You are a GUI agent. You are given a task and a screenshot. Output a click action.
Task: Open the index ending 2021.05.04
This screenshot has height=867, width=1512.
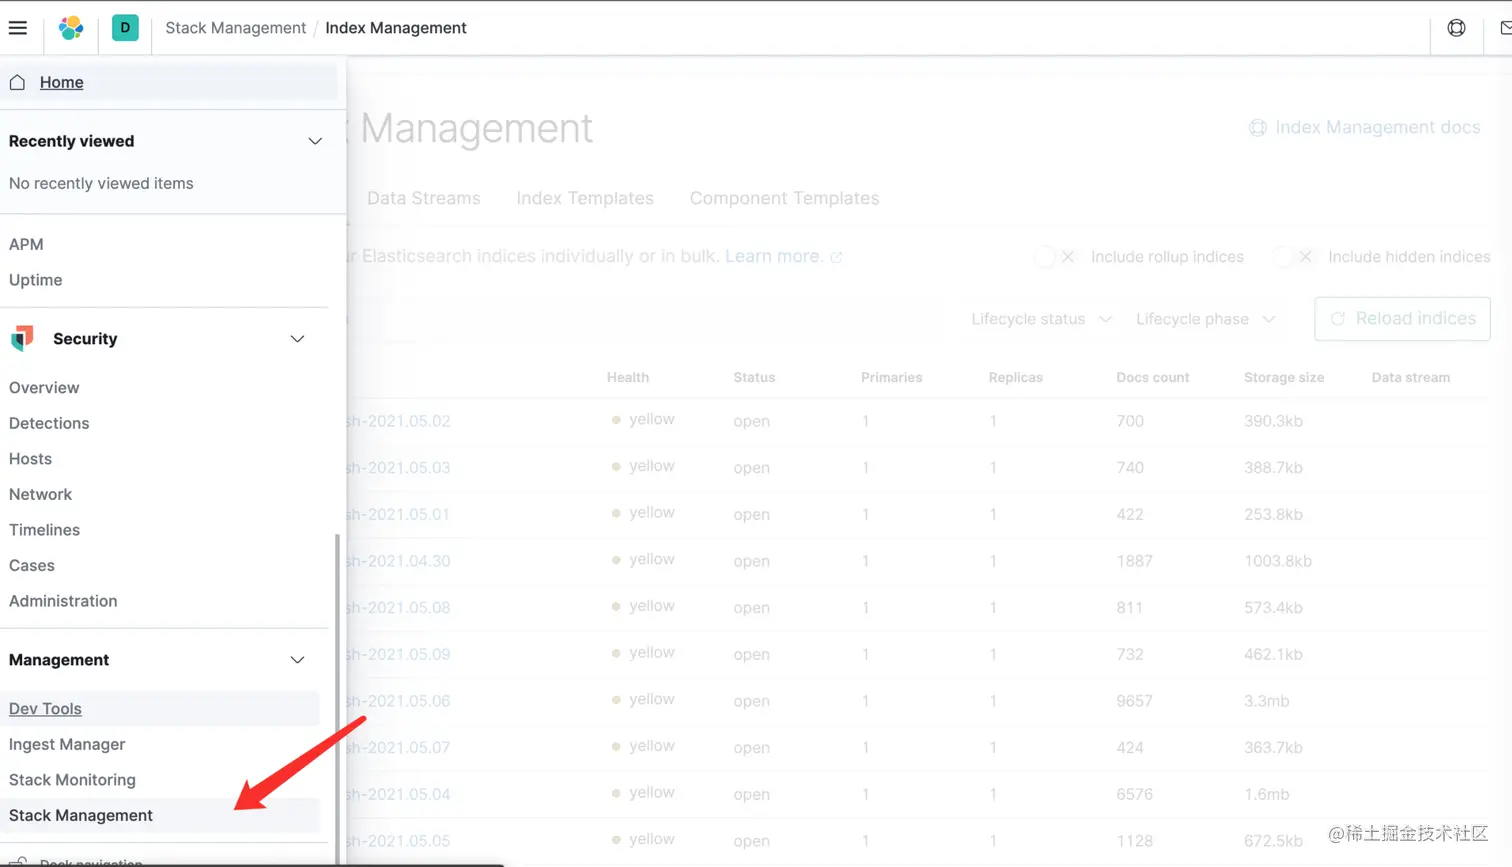click(398, 794)
